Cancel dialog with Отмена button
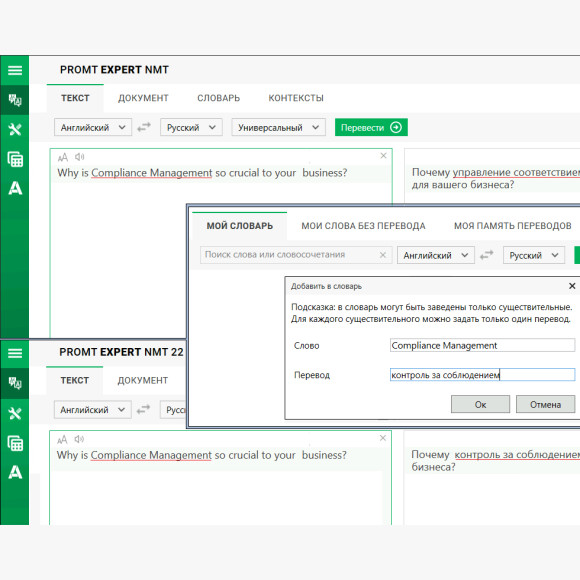This screenshot has height=580, width=580. coord(545,404)
